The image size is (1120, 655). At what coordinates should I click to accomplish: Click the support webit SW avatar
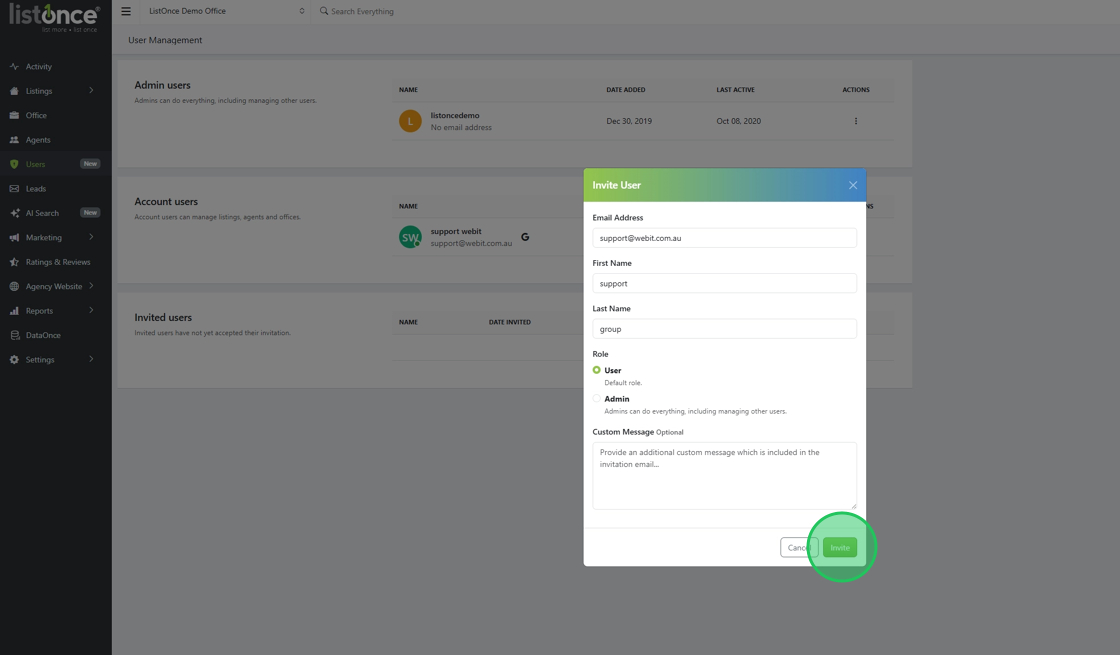[410, 237]
